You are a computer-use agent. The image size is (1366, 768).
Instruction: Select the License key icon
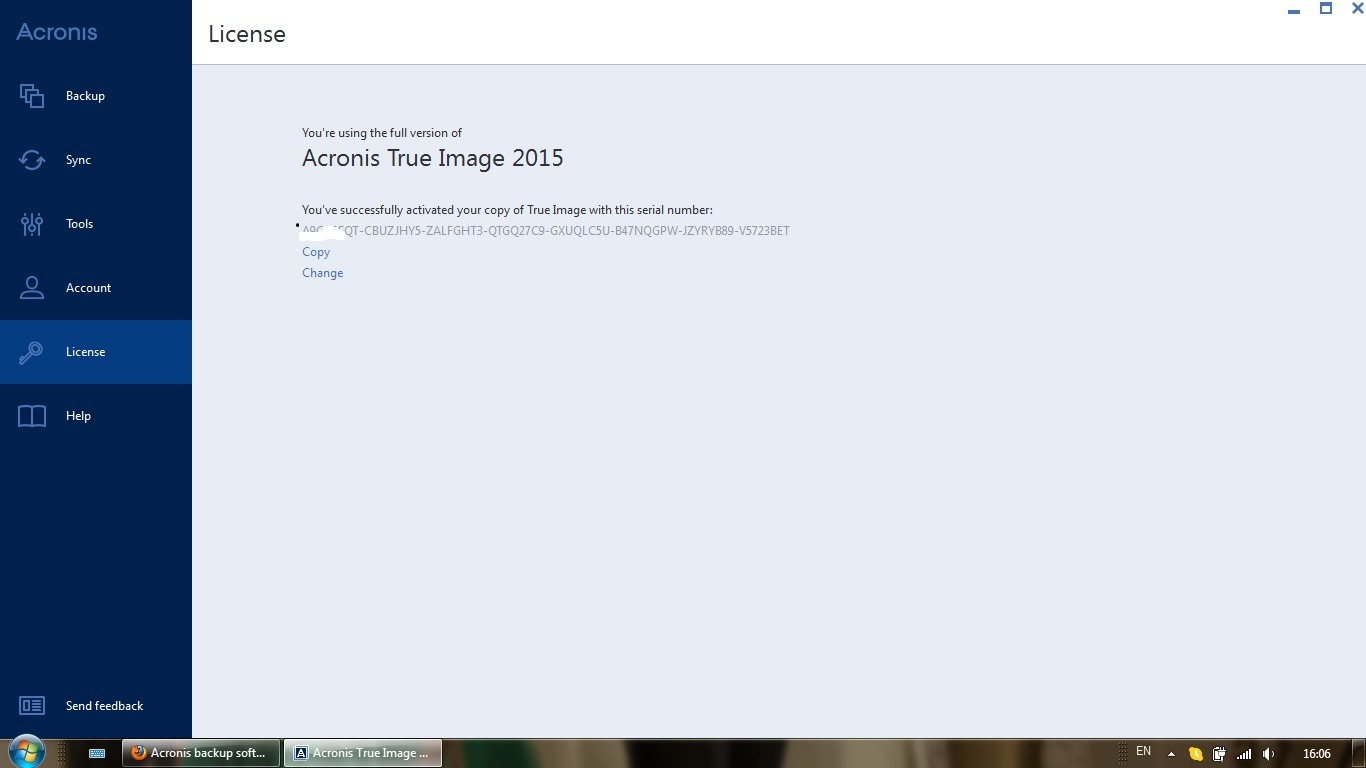[x=32, y=352]
